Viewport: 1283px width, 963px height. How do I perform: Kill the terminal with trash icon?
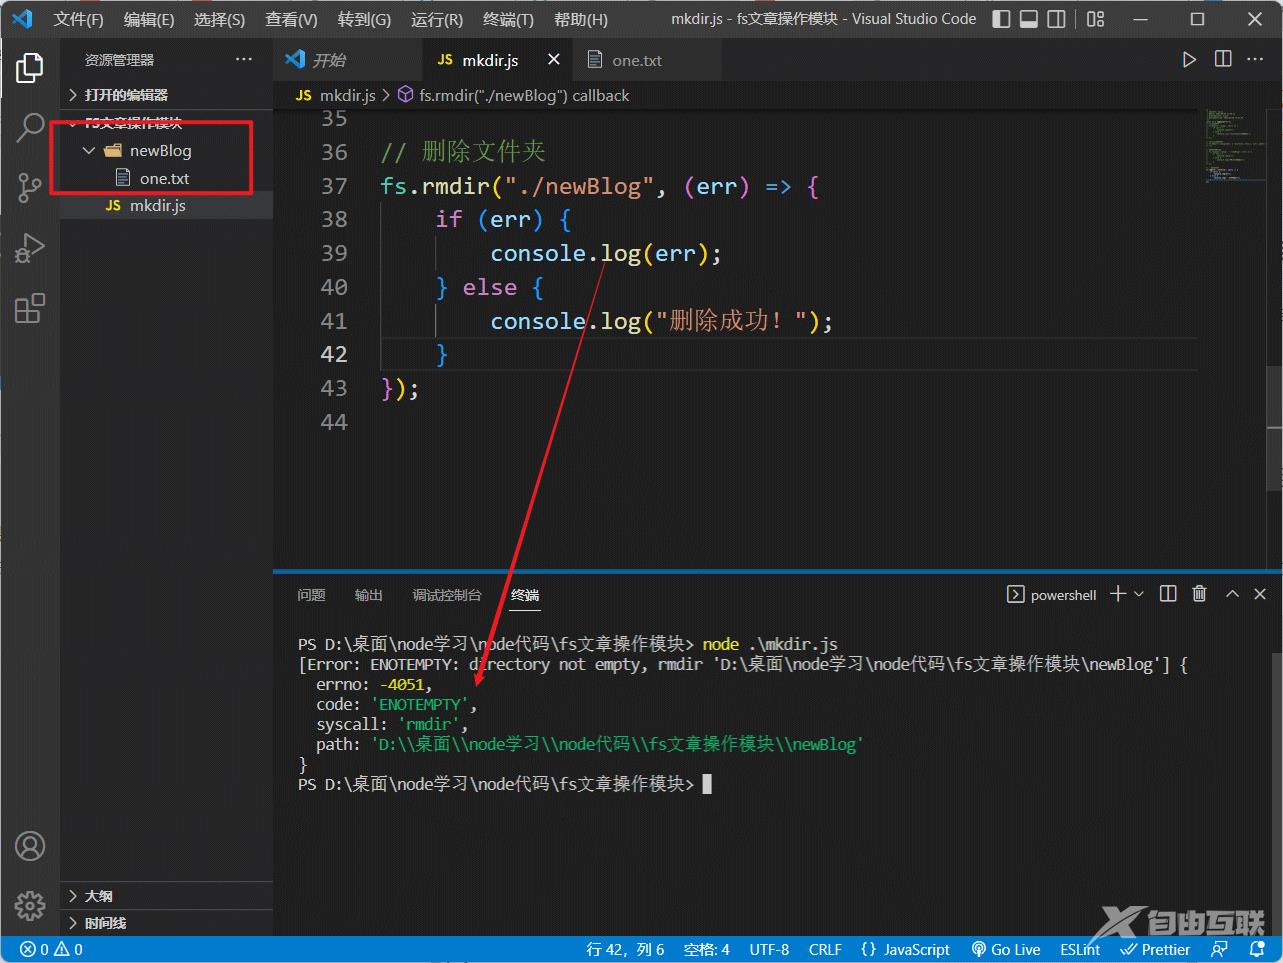click(x=1200, y=594)
